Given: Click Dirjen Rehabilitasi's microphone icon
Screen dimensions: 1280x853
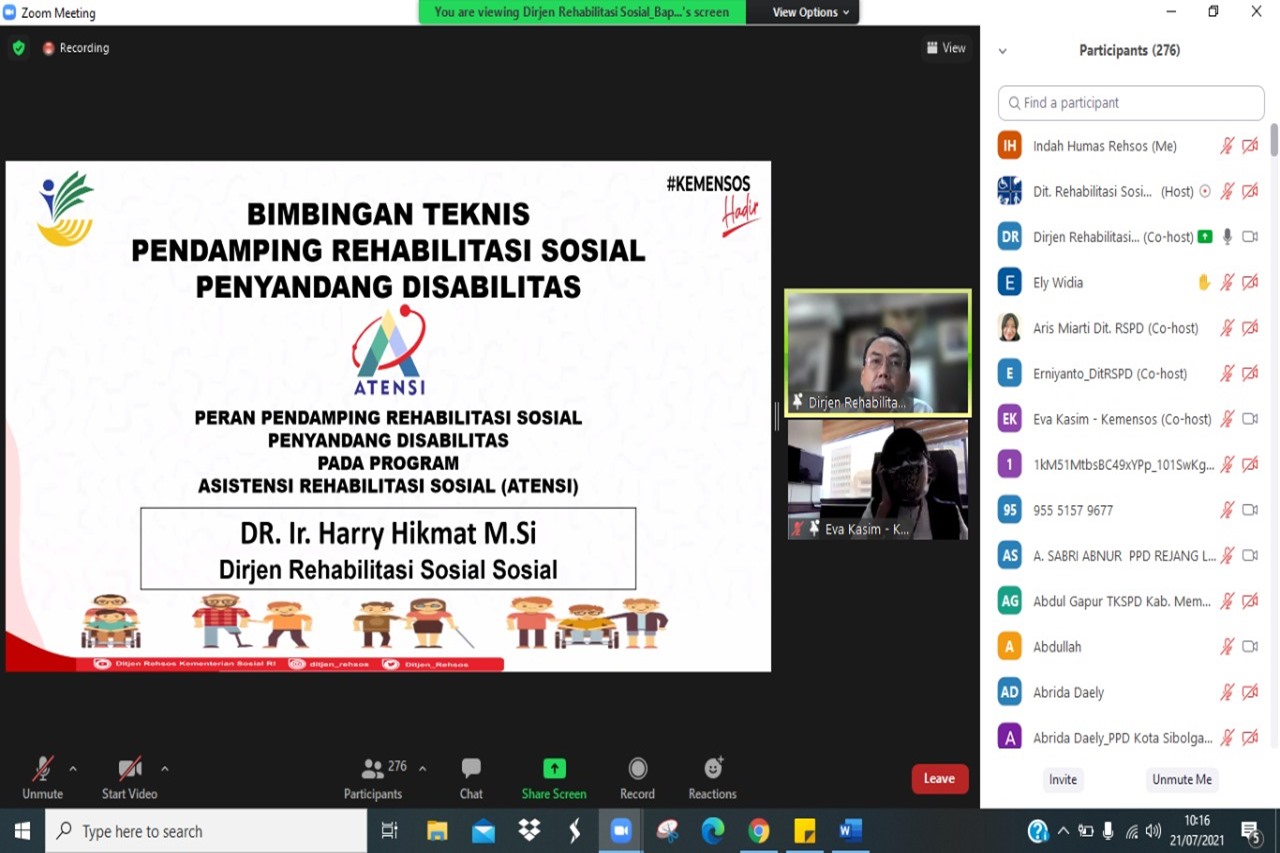Looking at the screenshot, I should click(x=1227, y=237).
